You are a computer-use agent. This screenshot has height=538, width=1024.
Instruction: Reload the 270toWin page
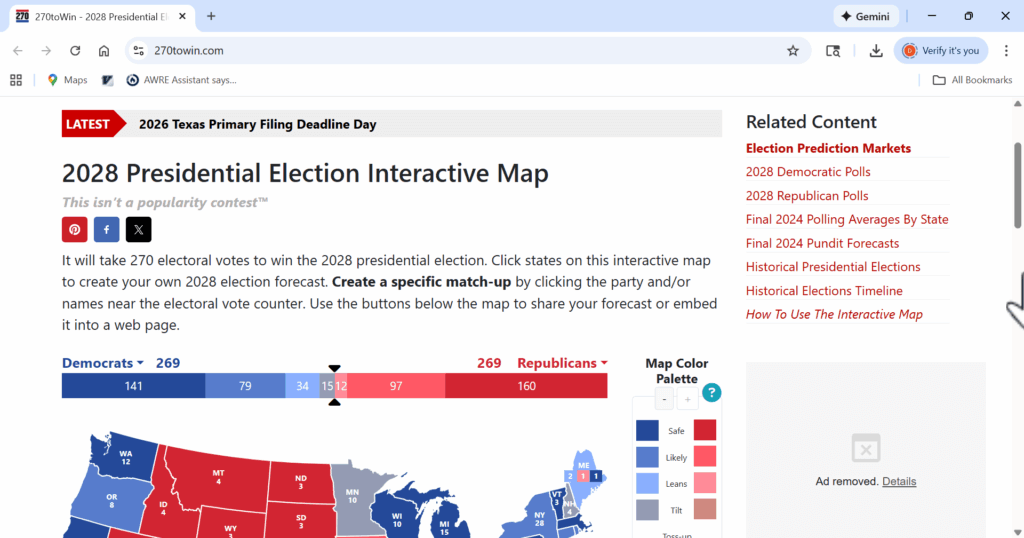[75, 51]
